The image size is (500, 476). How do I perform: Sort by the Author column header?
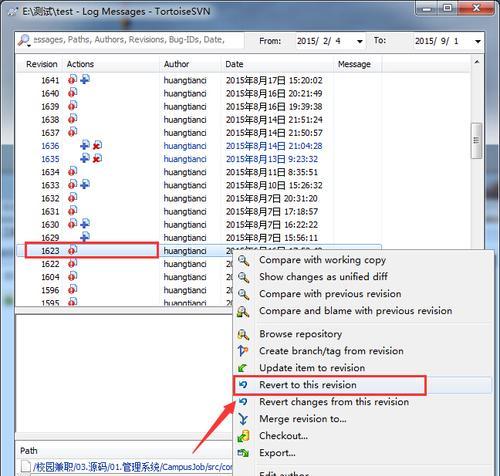coord(190,64)
